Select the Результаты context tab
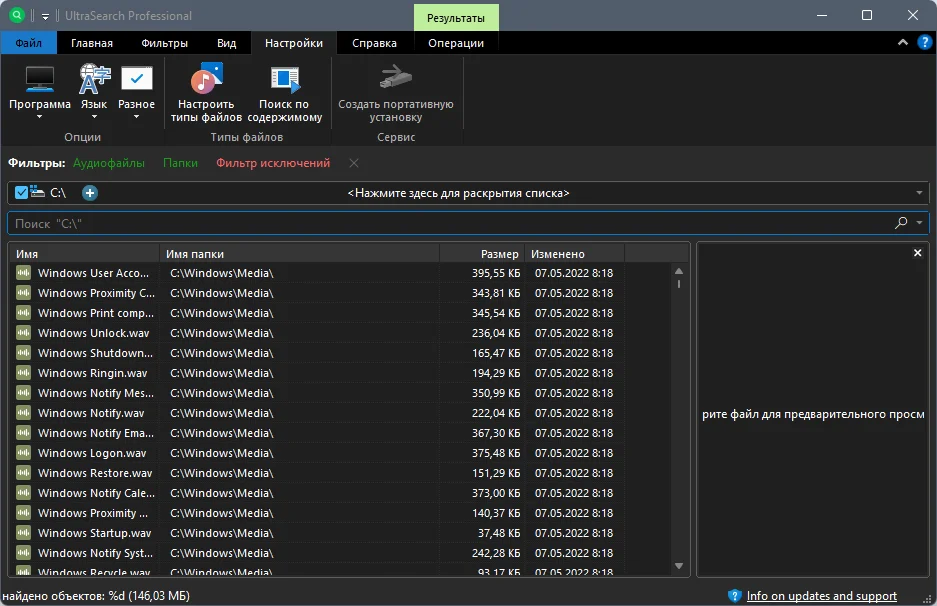937x606 pixels. point(456,18)
